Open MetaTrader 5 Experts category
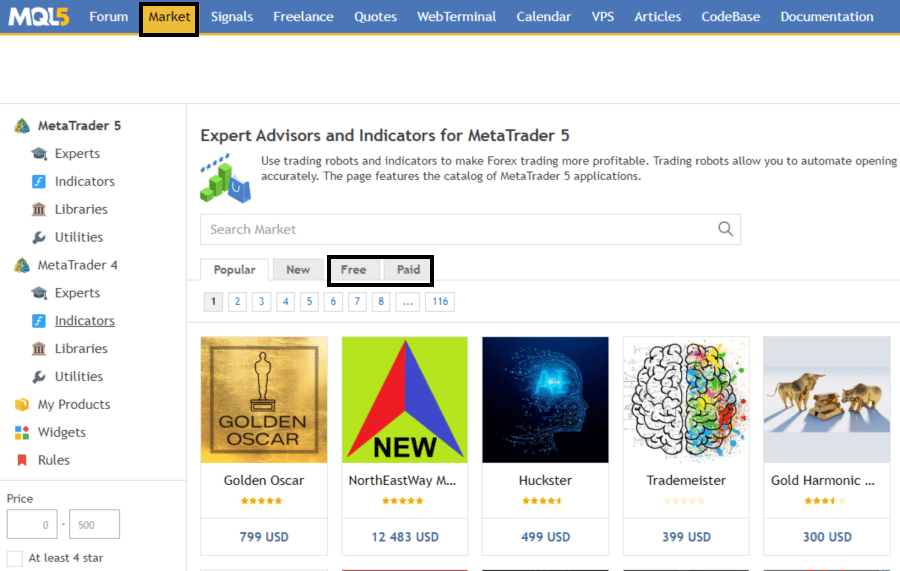Viewport: 900px width, 571px height. (x=77, y=154)
